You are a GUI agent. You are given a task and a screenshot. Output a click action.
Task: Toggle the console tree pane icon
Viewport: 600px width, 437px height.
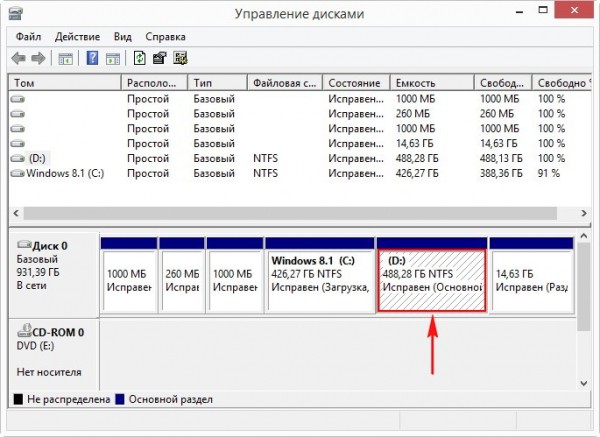(65, 59)
